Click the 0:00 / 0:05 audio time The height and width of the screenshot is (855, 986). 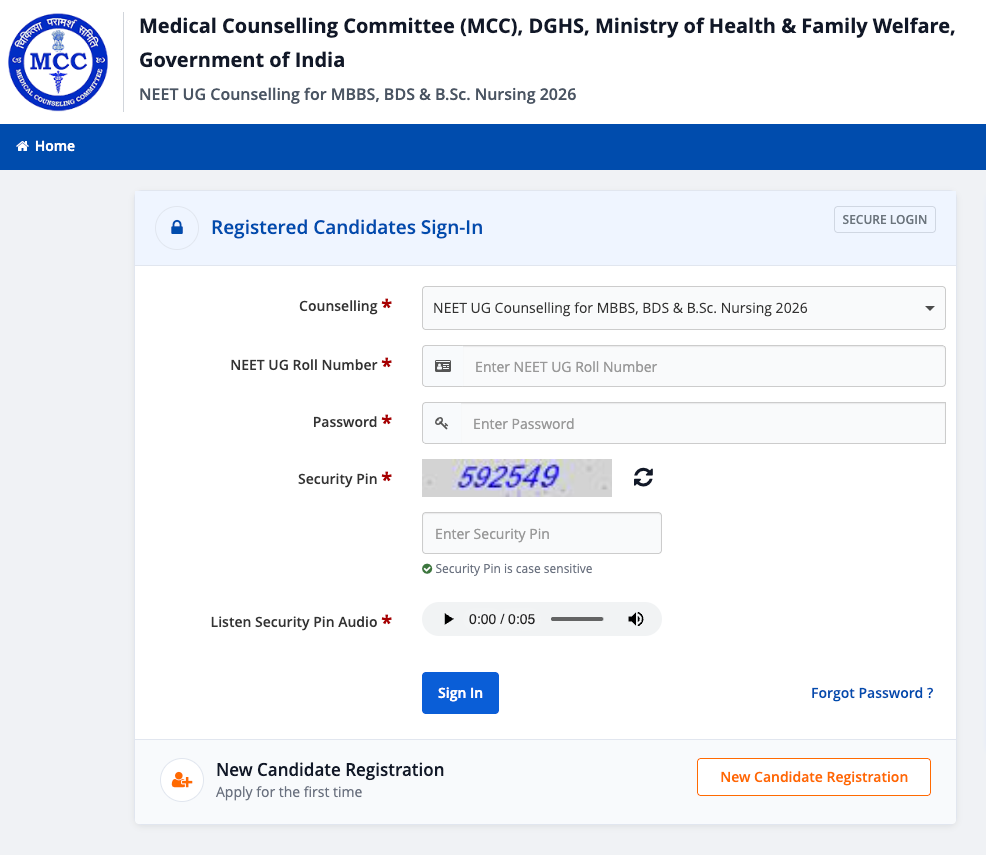point(502,619)
